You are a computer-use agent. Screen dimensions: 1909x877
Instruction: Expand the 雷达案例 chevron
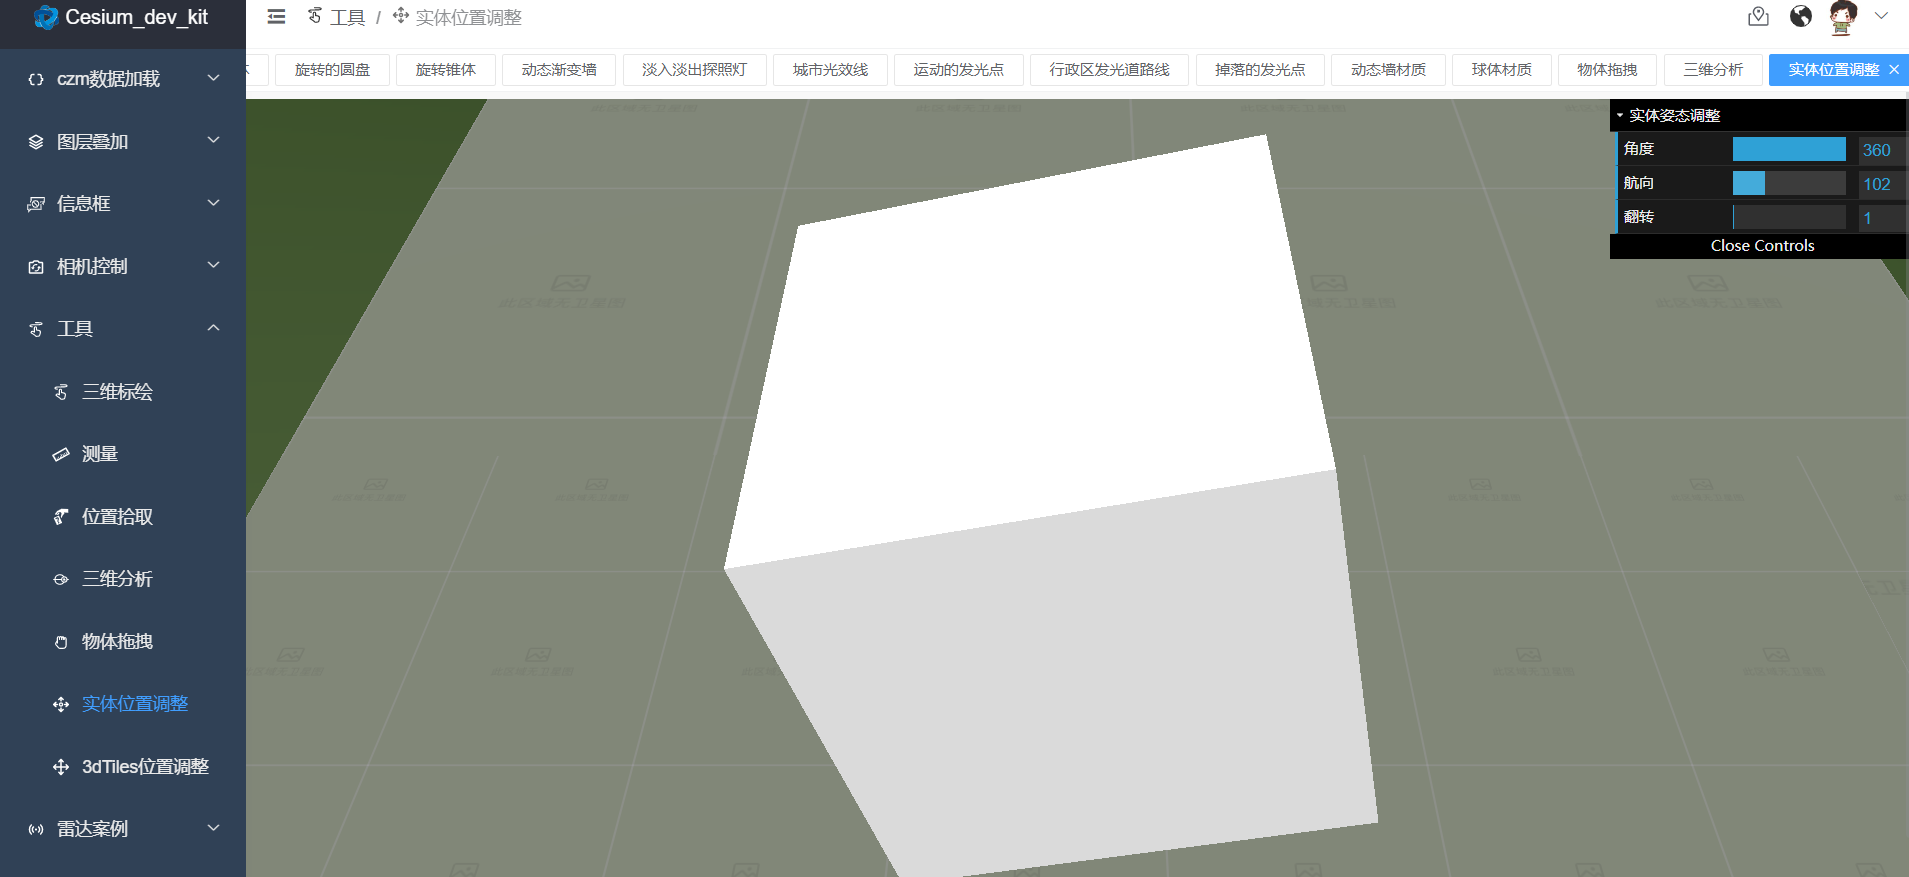pyautogui.click(x=213, y=828)
